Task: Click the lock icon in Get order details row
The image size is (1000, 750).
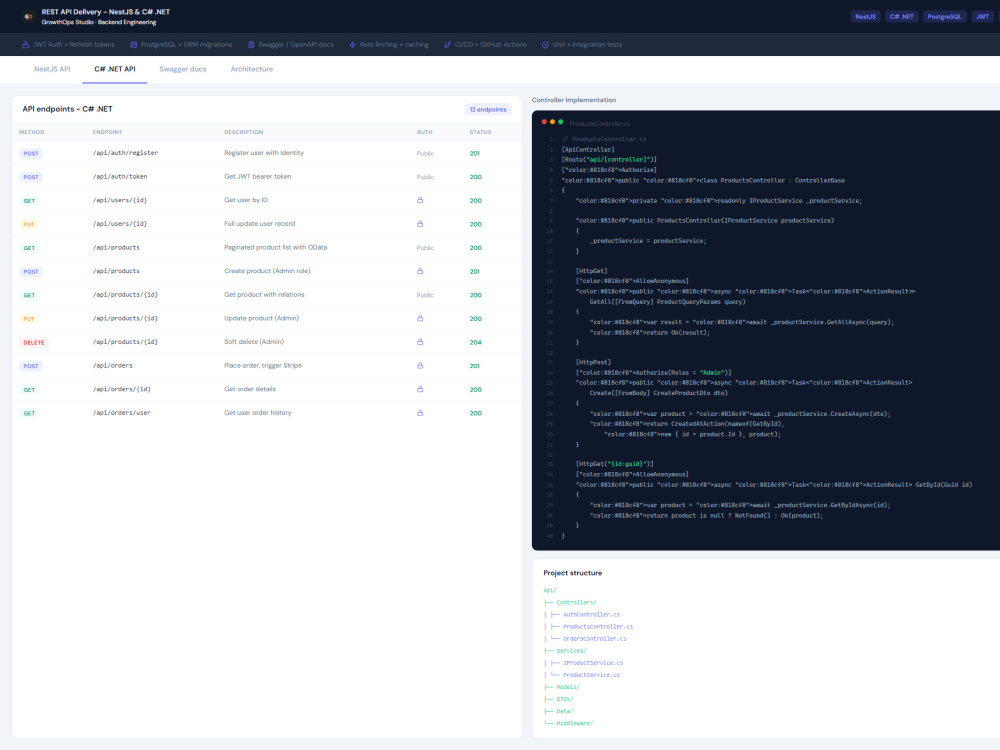Action: (x=420, y=389)
